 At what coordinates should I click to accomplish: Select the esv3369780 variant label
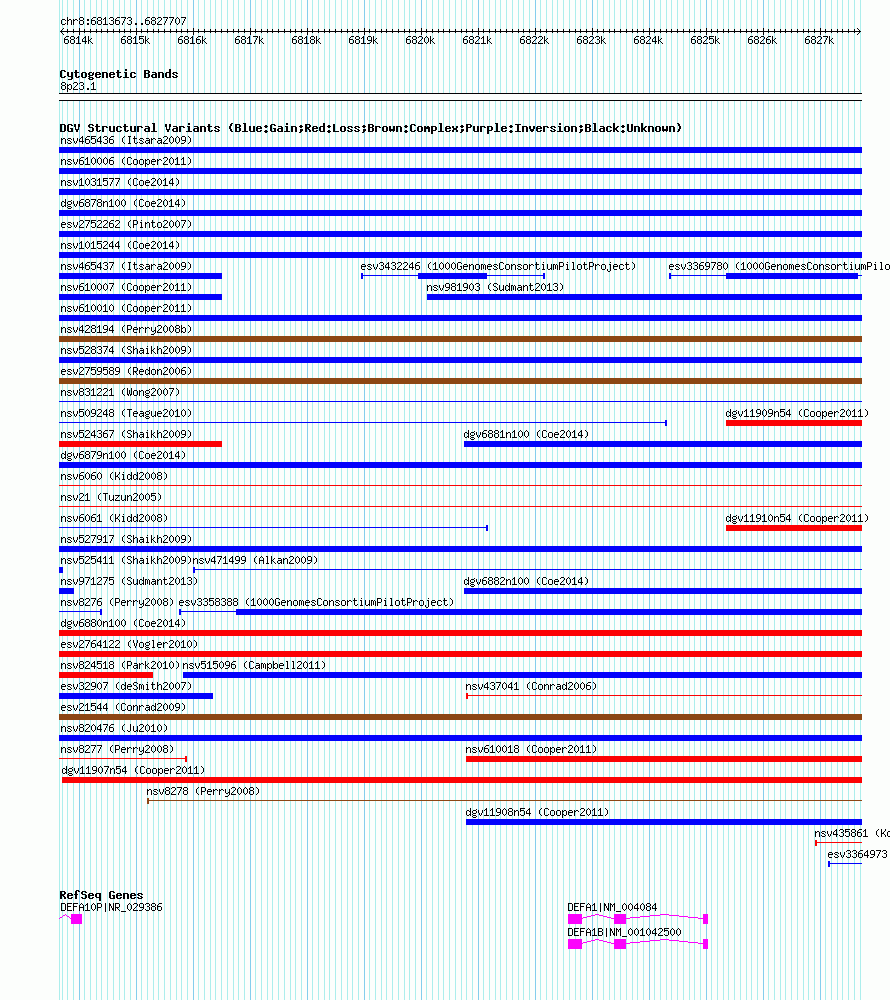[778, 267]
